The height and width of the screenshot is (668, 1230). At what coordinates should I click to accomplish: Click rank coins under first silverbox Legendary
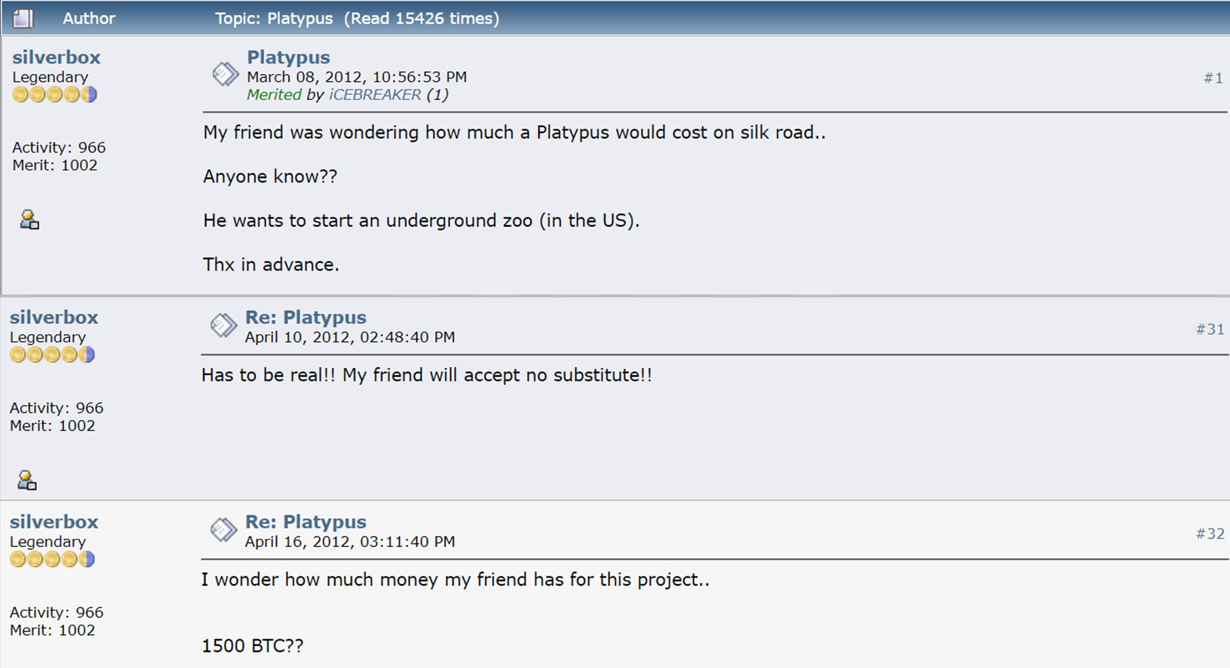pos(54,95)
